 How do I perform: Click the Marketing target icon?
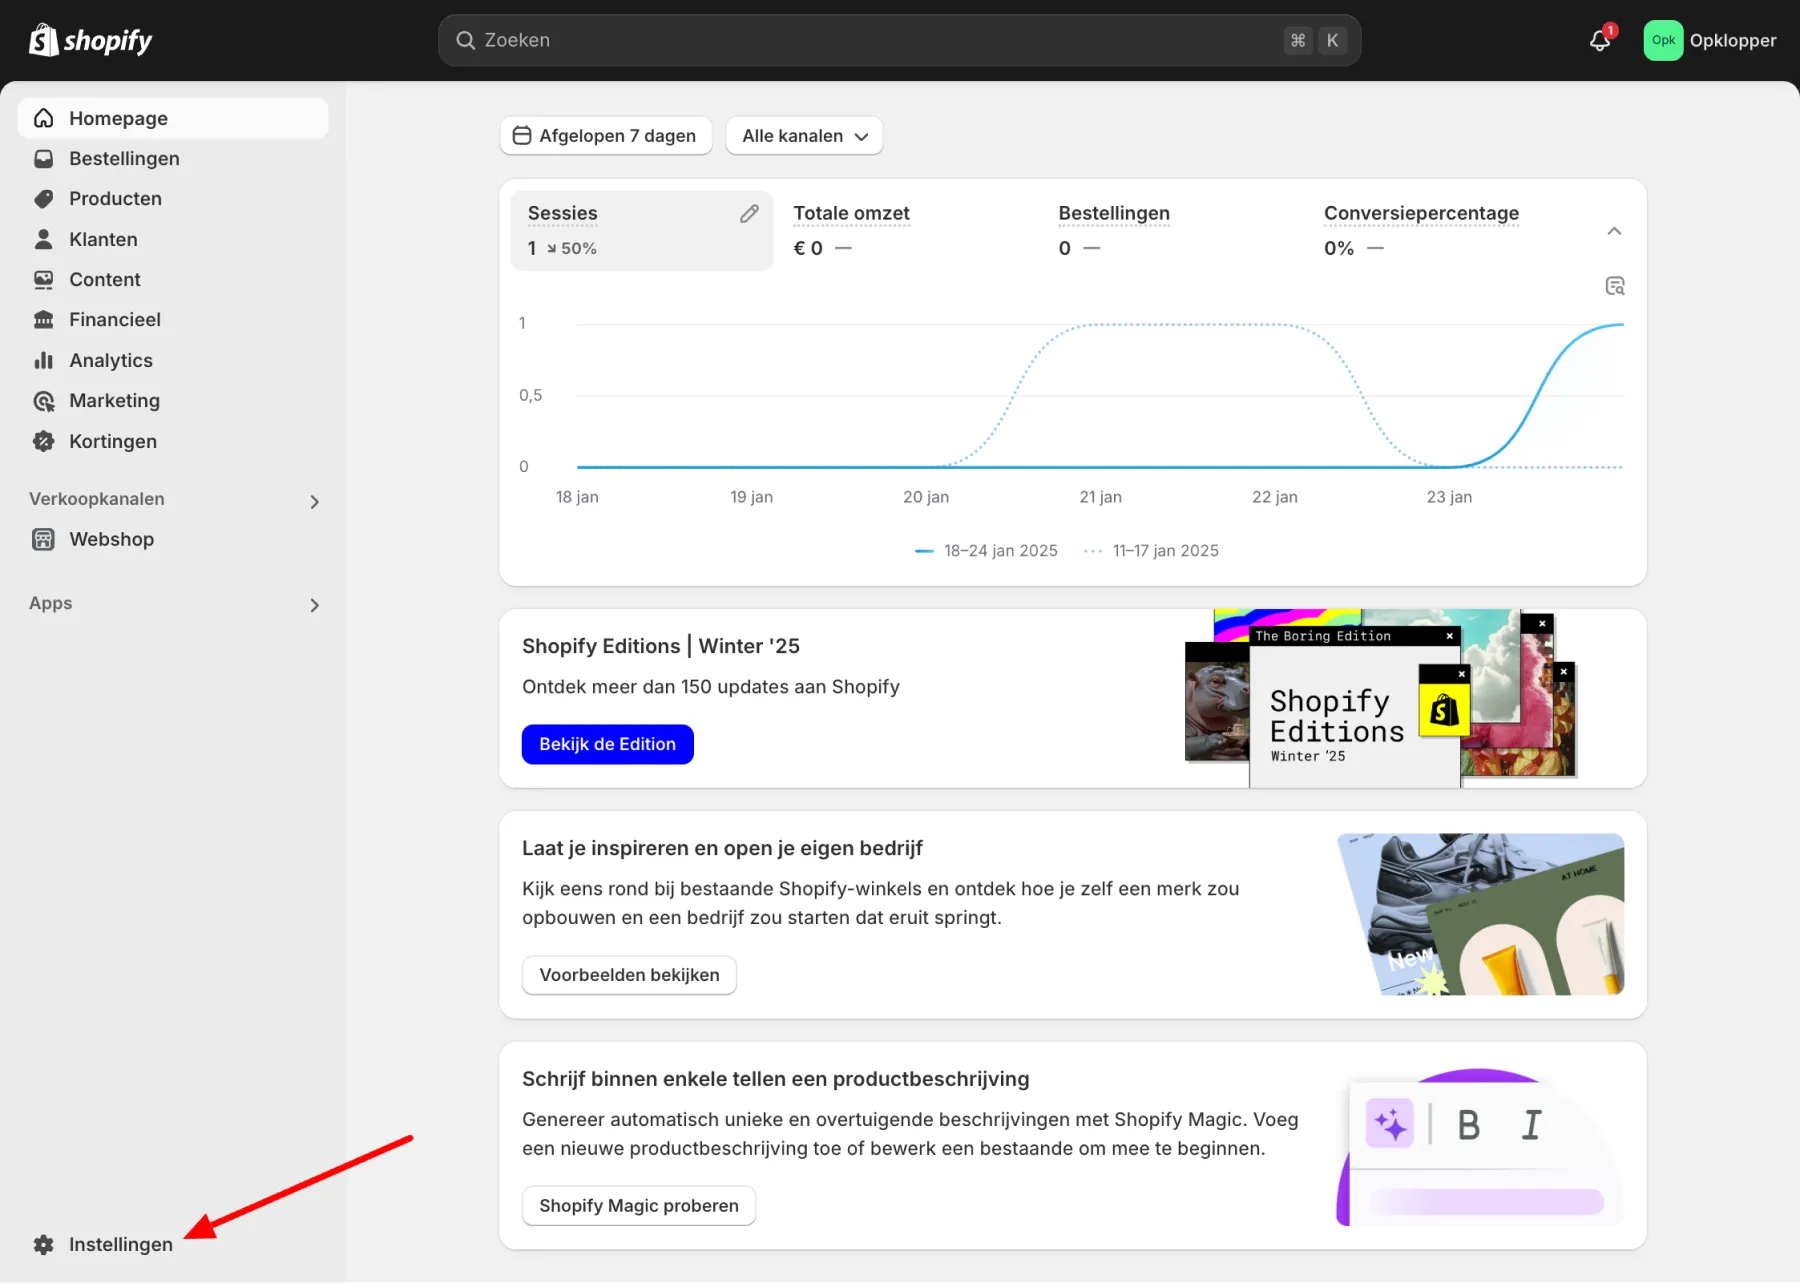pyautogui.click(x=44, y=400)
